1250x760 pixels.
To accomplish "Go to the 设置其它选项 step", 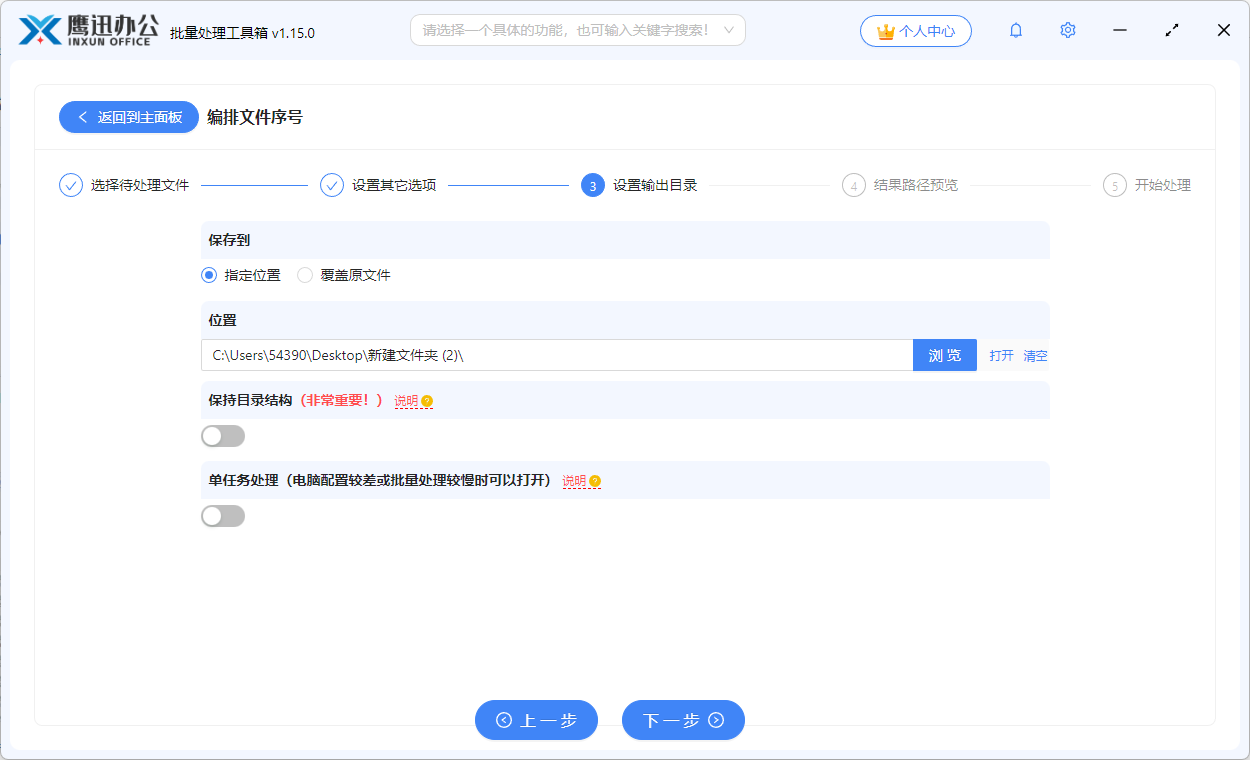I will [x=378, y=185].
